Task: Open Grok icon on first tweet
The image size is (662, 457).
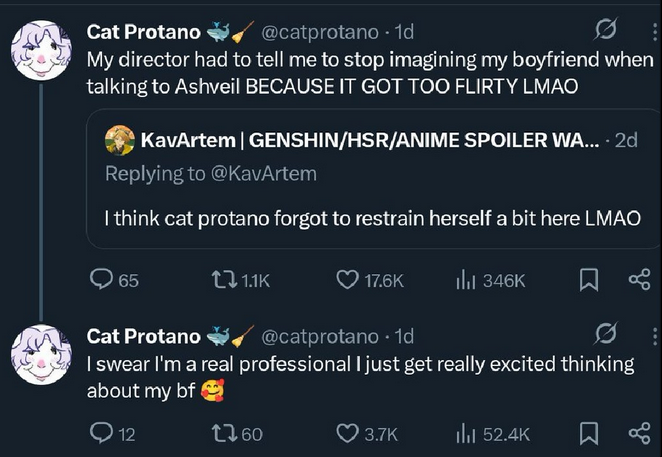Action: (x=605, y=31)
